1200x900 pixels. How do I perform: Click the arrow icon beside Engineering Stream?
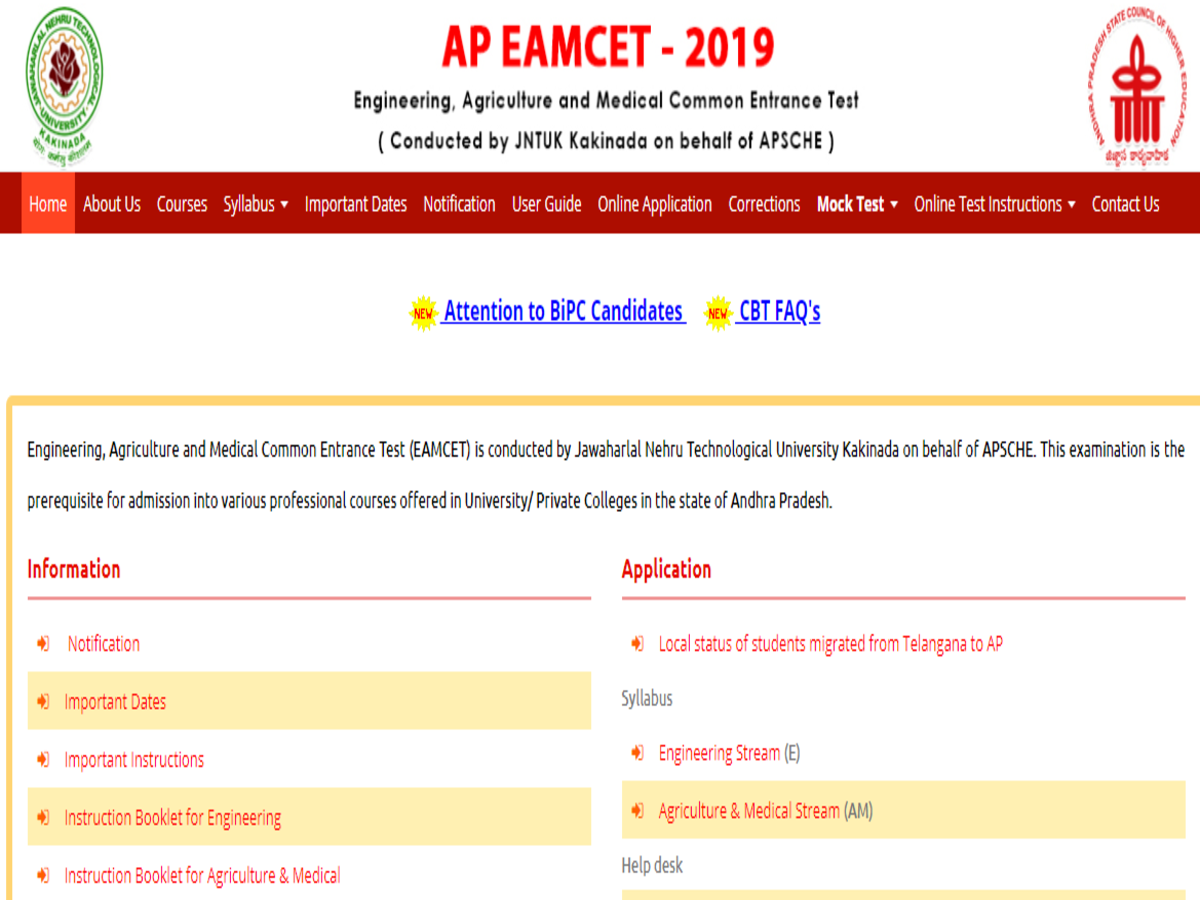click(x=638, y=753)
